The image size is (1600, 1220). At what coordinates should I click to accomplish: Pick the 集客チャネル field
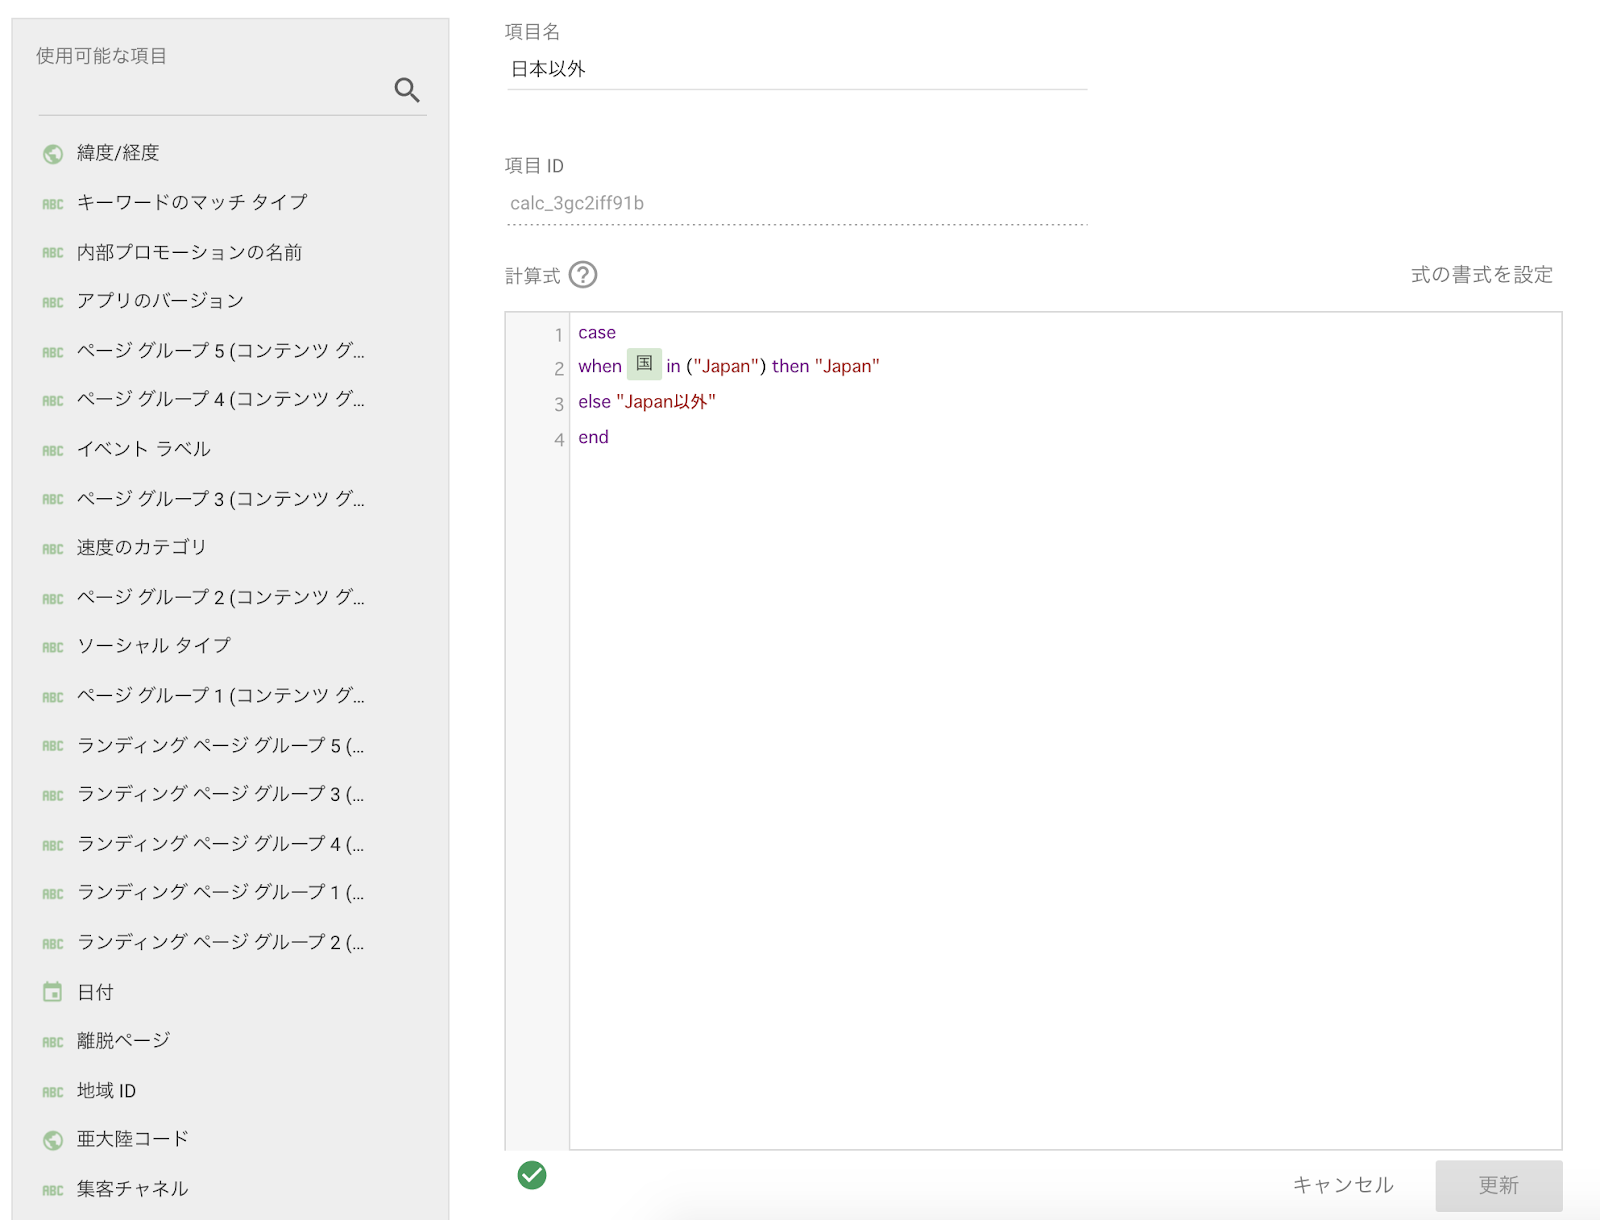[132, 1189]
